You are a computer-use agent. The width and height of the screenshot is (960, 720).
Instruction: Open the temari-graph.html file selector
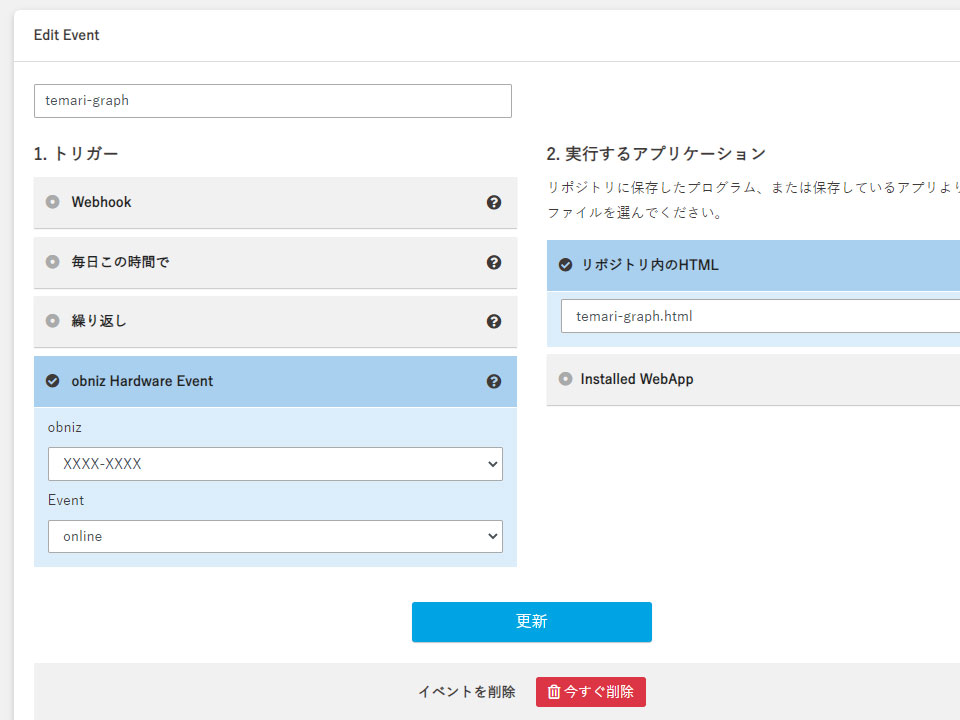[x=760, y=316]
